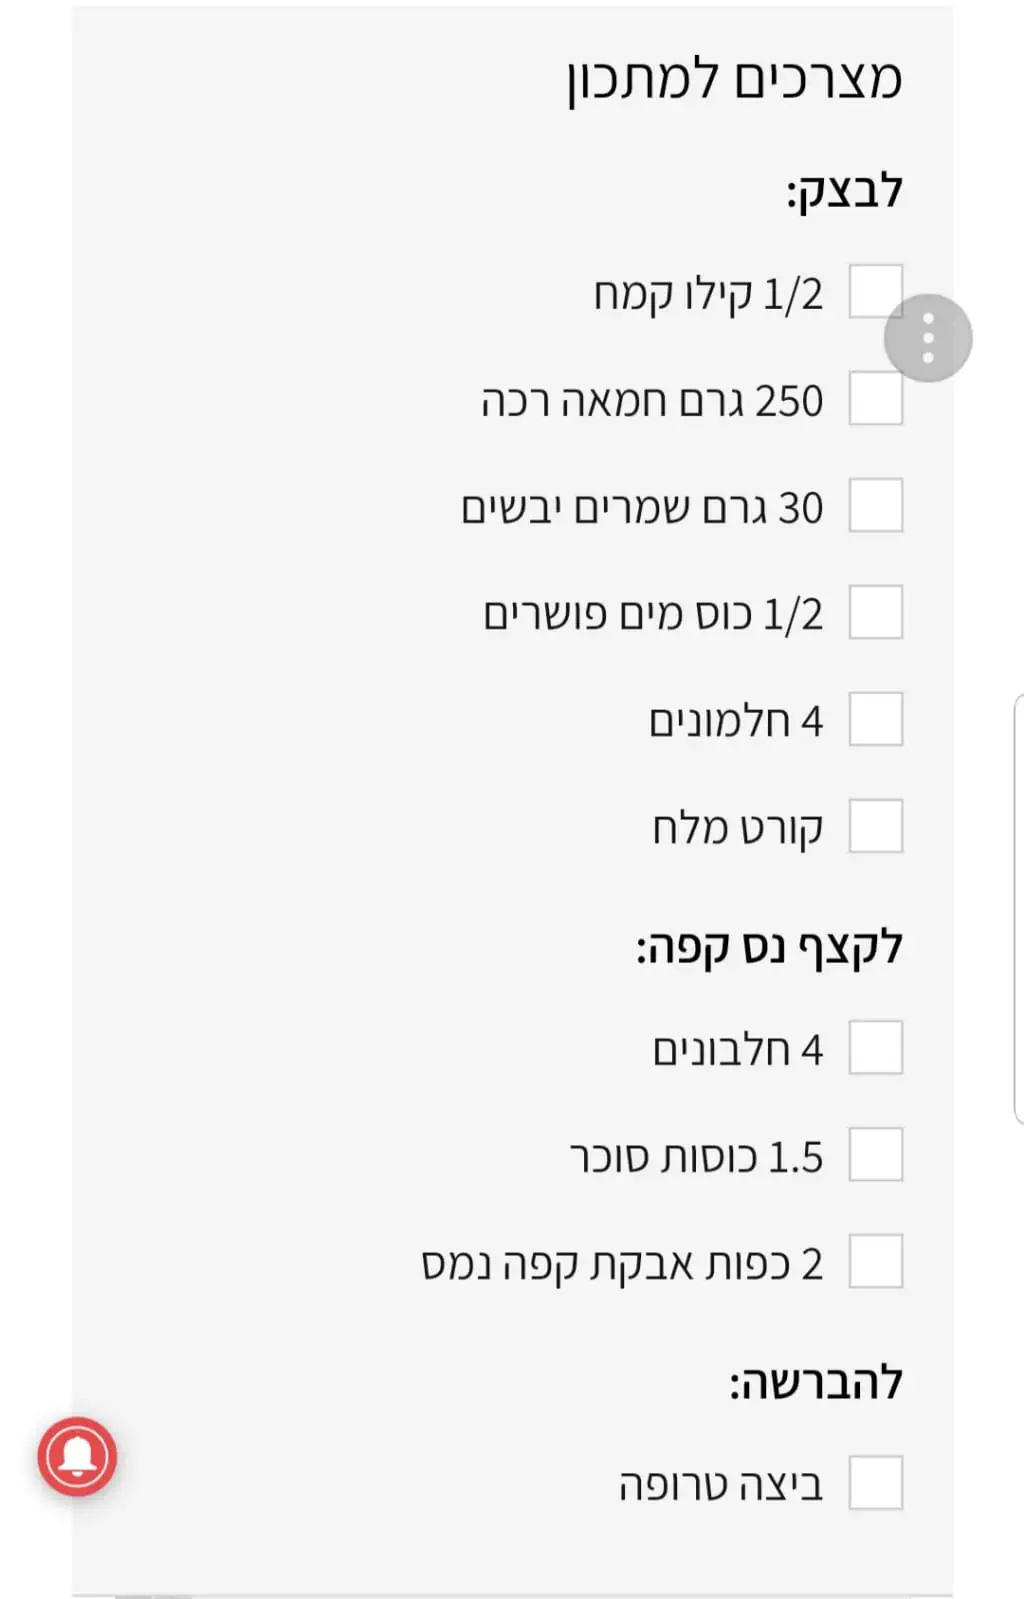Mark 30 גרם שמרים יבשים checkbox
The image size is (1024, 1599).
pyautogui.click(x=875, y=506)
